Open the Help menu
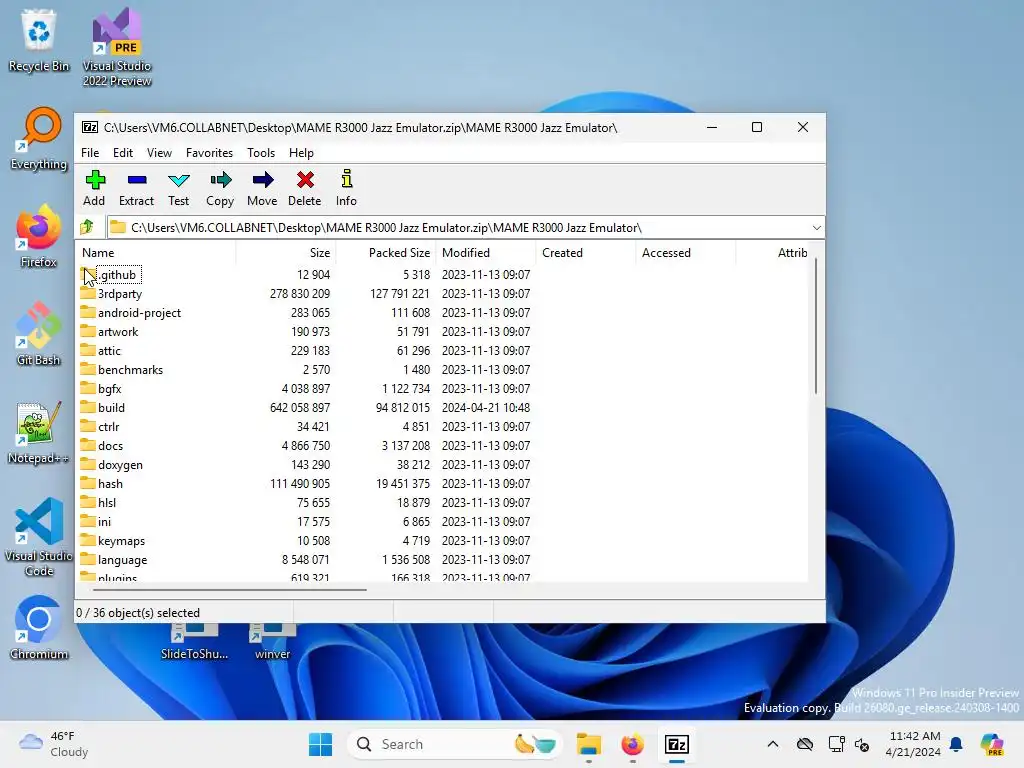 [302, 153]
